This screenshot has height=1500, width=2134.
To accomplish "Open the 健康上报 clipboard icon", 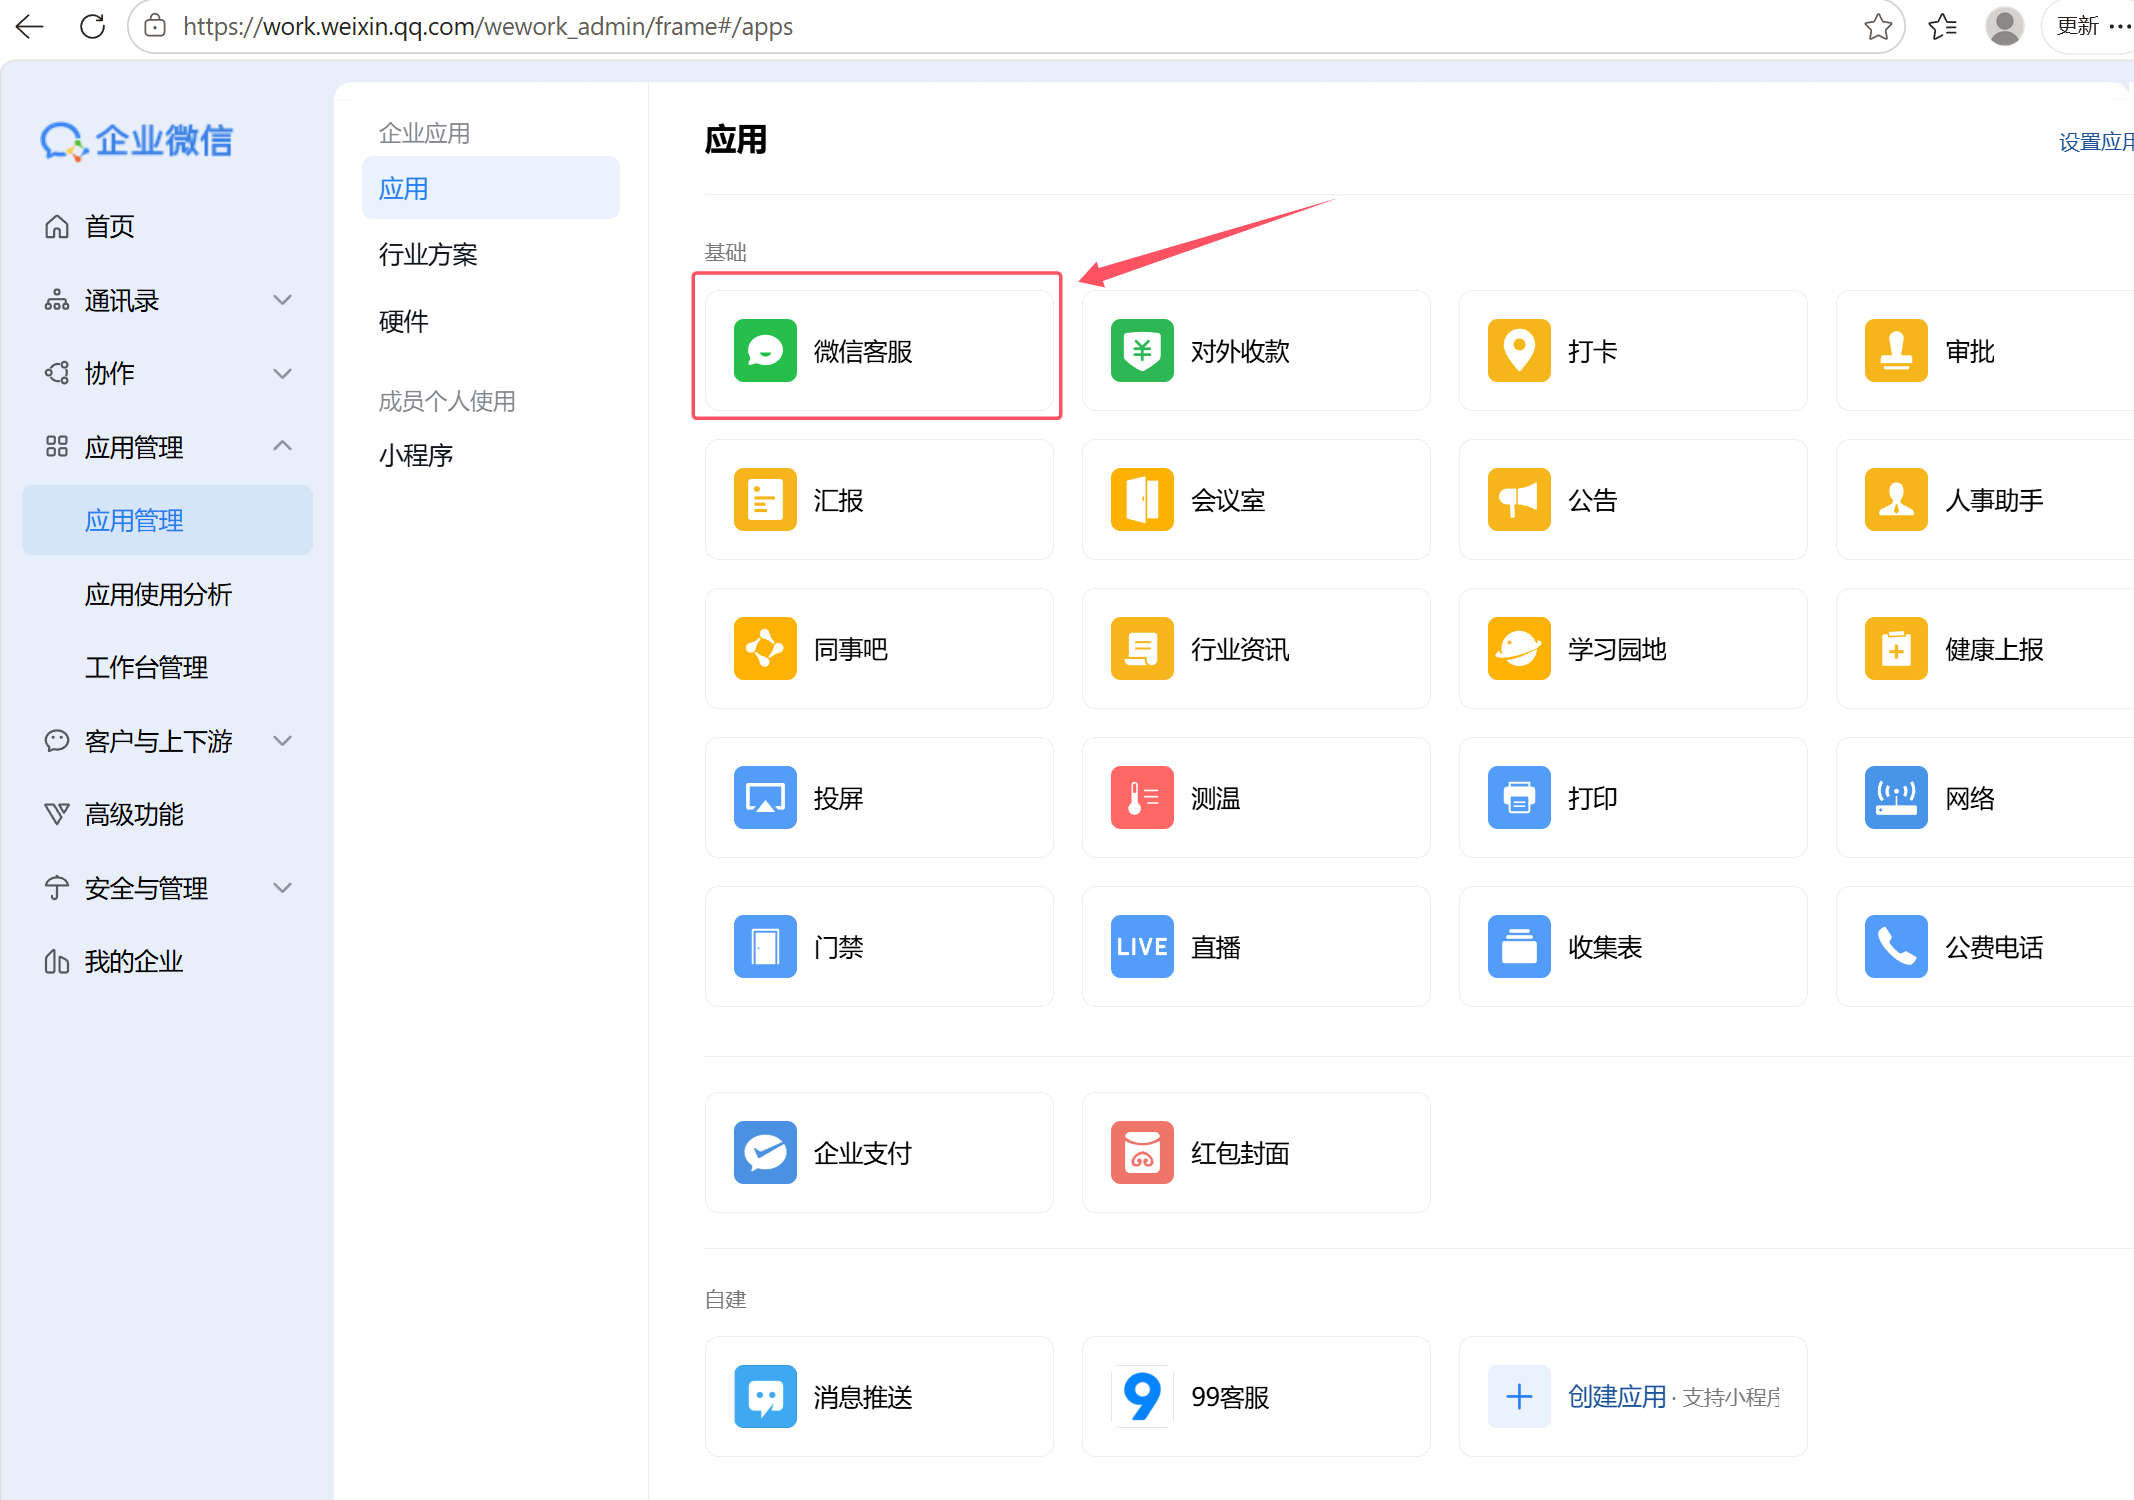I will pos(1896,649).
